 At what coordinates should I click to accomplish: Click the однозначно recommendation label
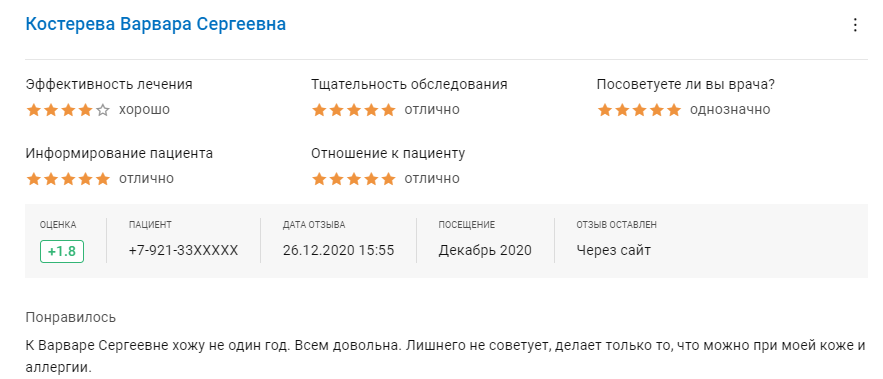pos(730,109)
